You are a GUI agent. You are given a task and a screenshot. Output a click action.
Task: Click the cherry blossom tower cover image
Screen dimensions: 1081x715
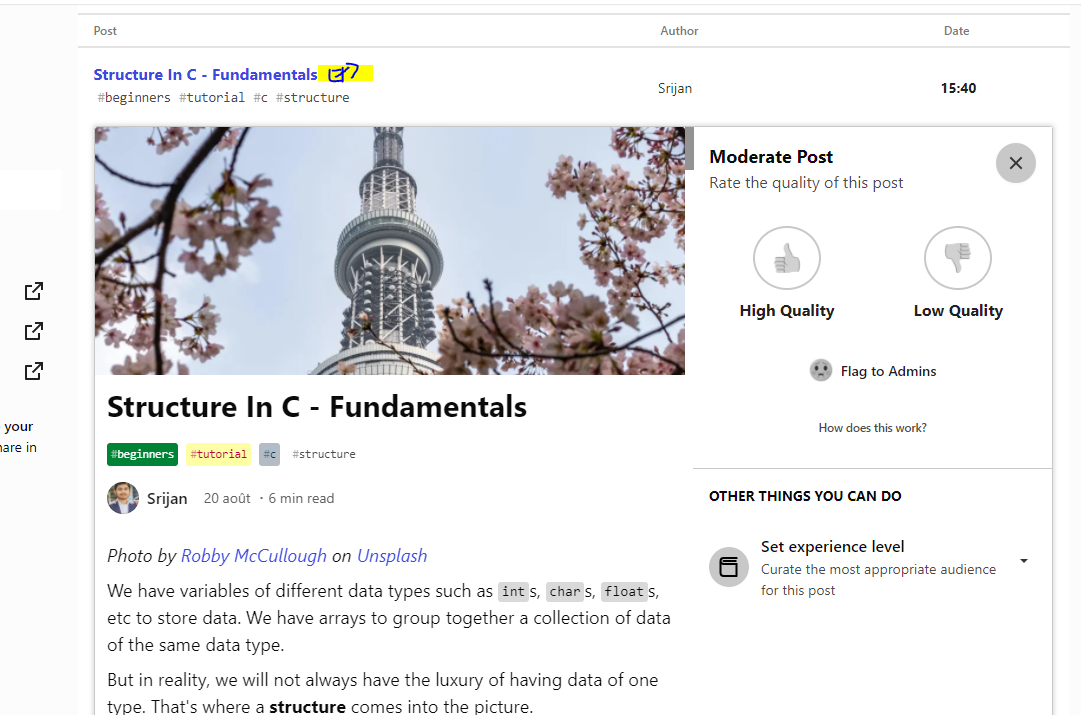390,250
